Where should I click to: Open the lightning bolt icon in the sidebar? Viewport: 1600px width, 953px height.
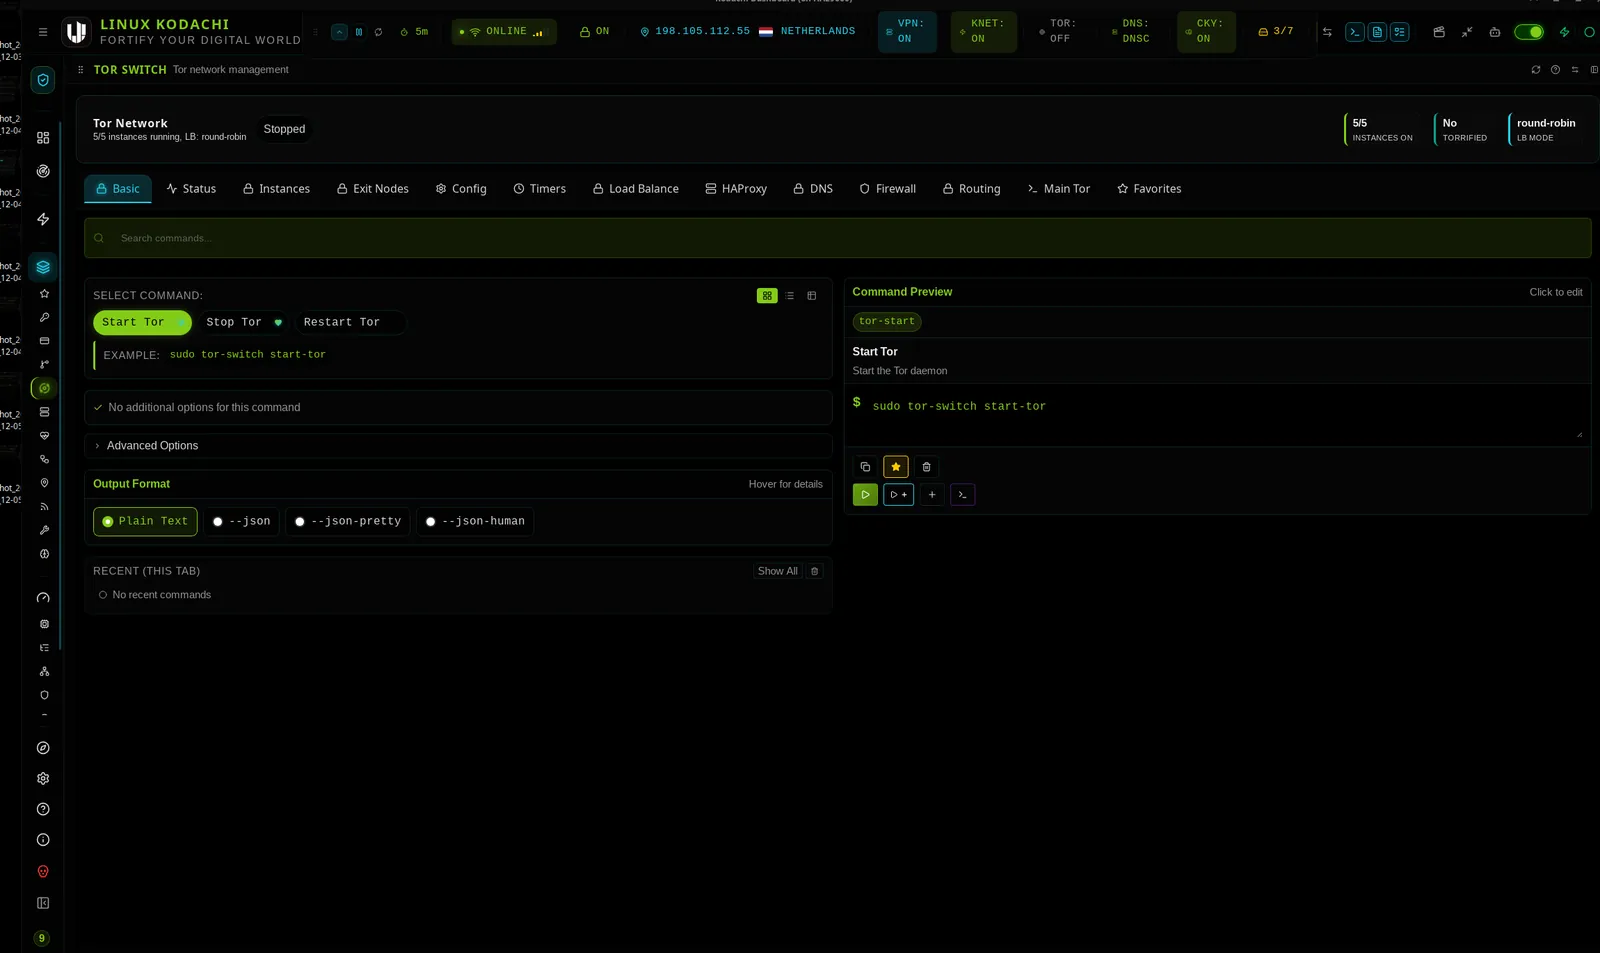coord(43,219)
